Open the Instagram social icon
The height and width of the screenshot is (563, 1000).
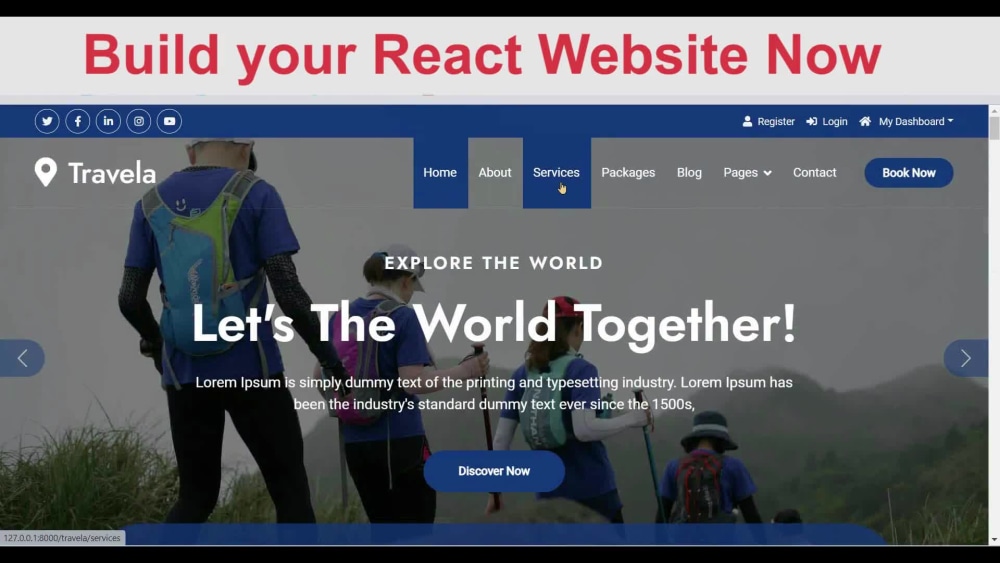pos(139,121)
